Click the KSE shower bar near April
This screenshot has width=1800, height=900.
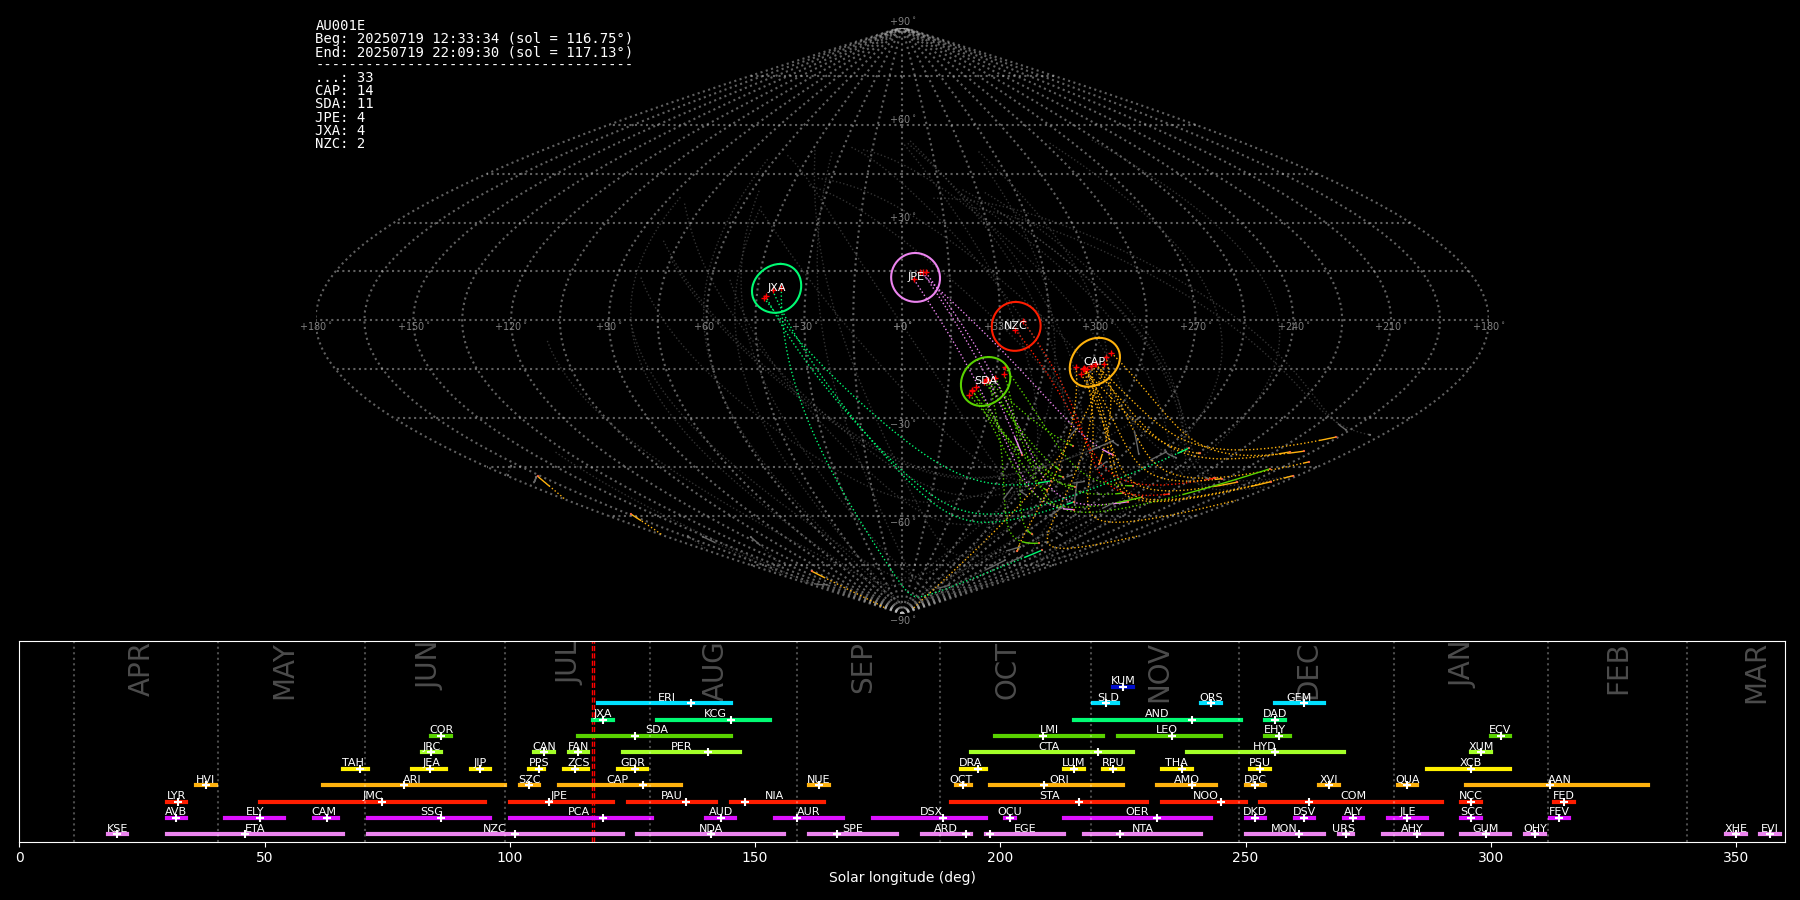tap(117, 834)
